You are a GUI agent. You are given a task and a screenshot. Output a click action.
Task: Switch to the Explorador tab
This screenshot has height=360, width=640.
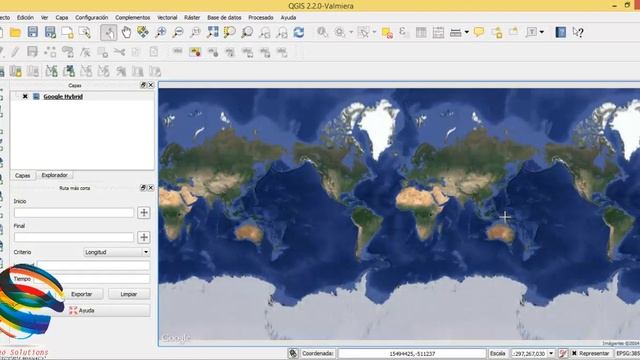[54, 175]
